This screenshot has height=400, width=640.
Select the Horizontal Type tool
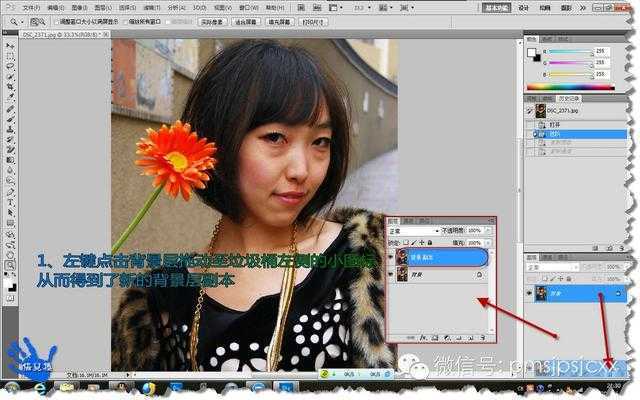[x=10, y=202]
